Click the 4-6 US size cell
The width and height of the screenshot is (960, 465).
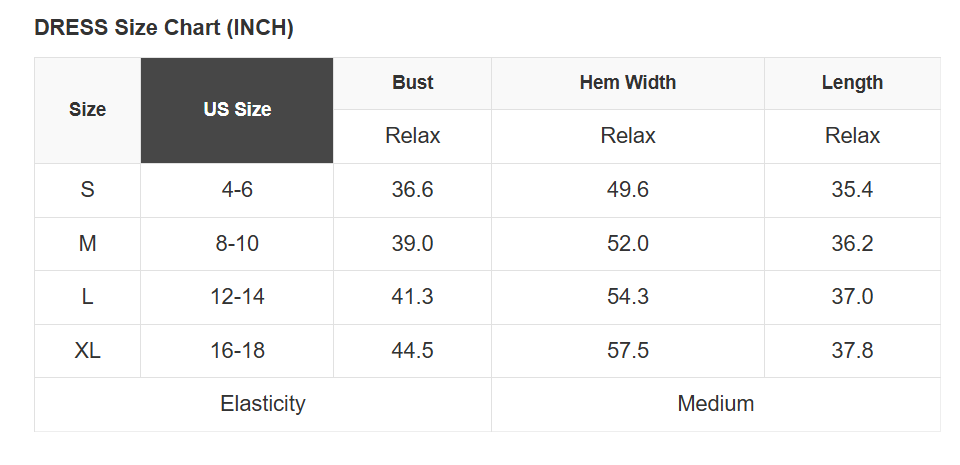(237, 190)
